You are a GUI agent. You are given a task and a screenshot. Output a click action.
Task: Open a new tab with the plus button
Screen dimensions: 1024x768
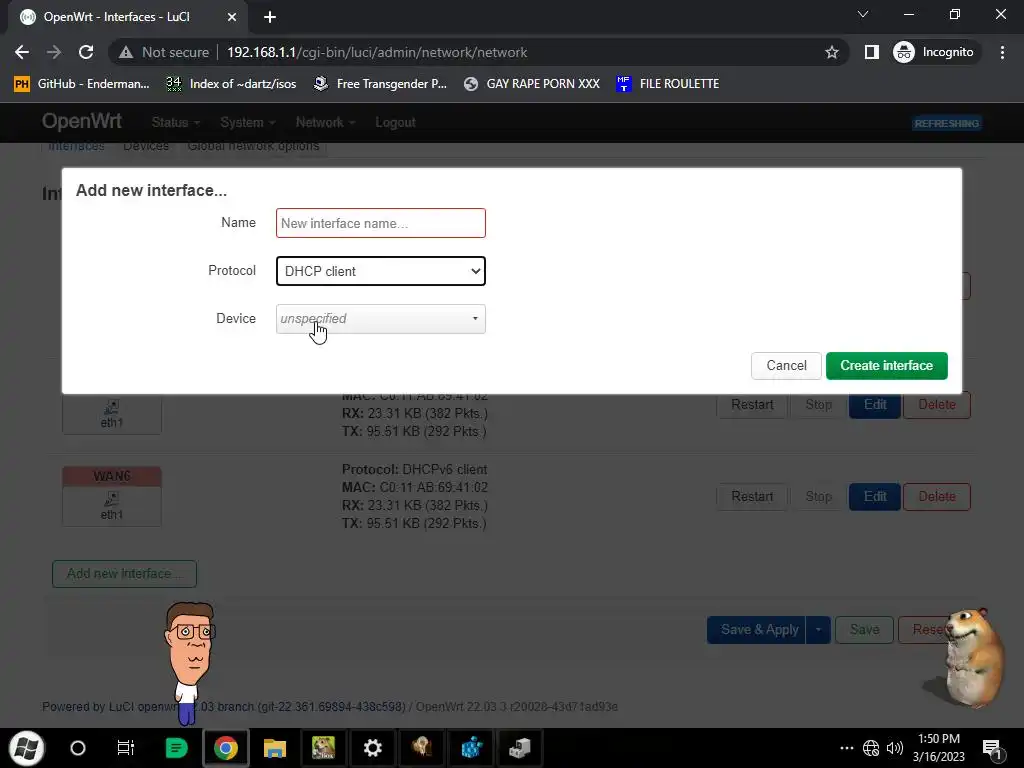(x=270, y=17)
